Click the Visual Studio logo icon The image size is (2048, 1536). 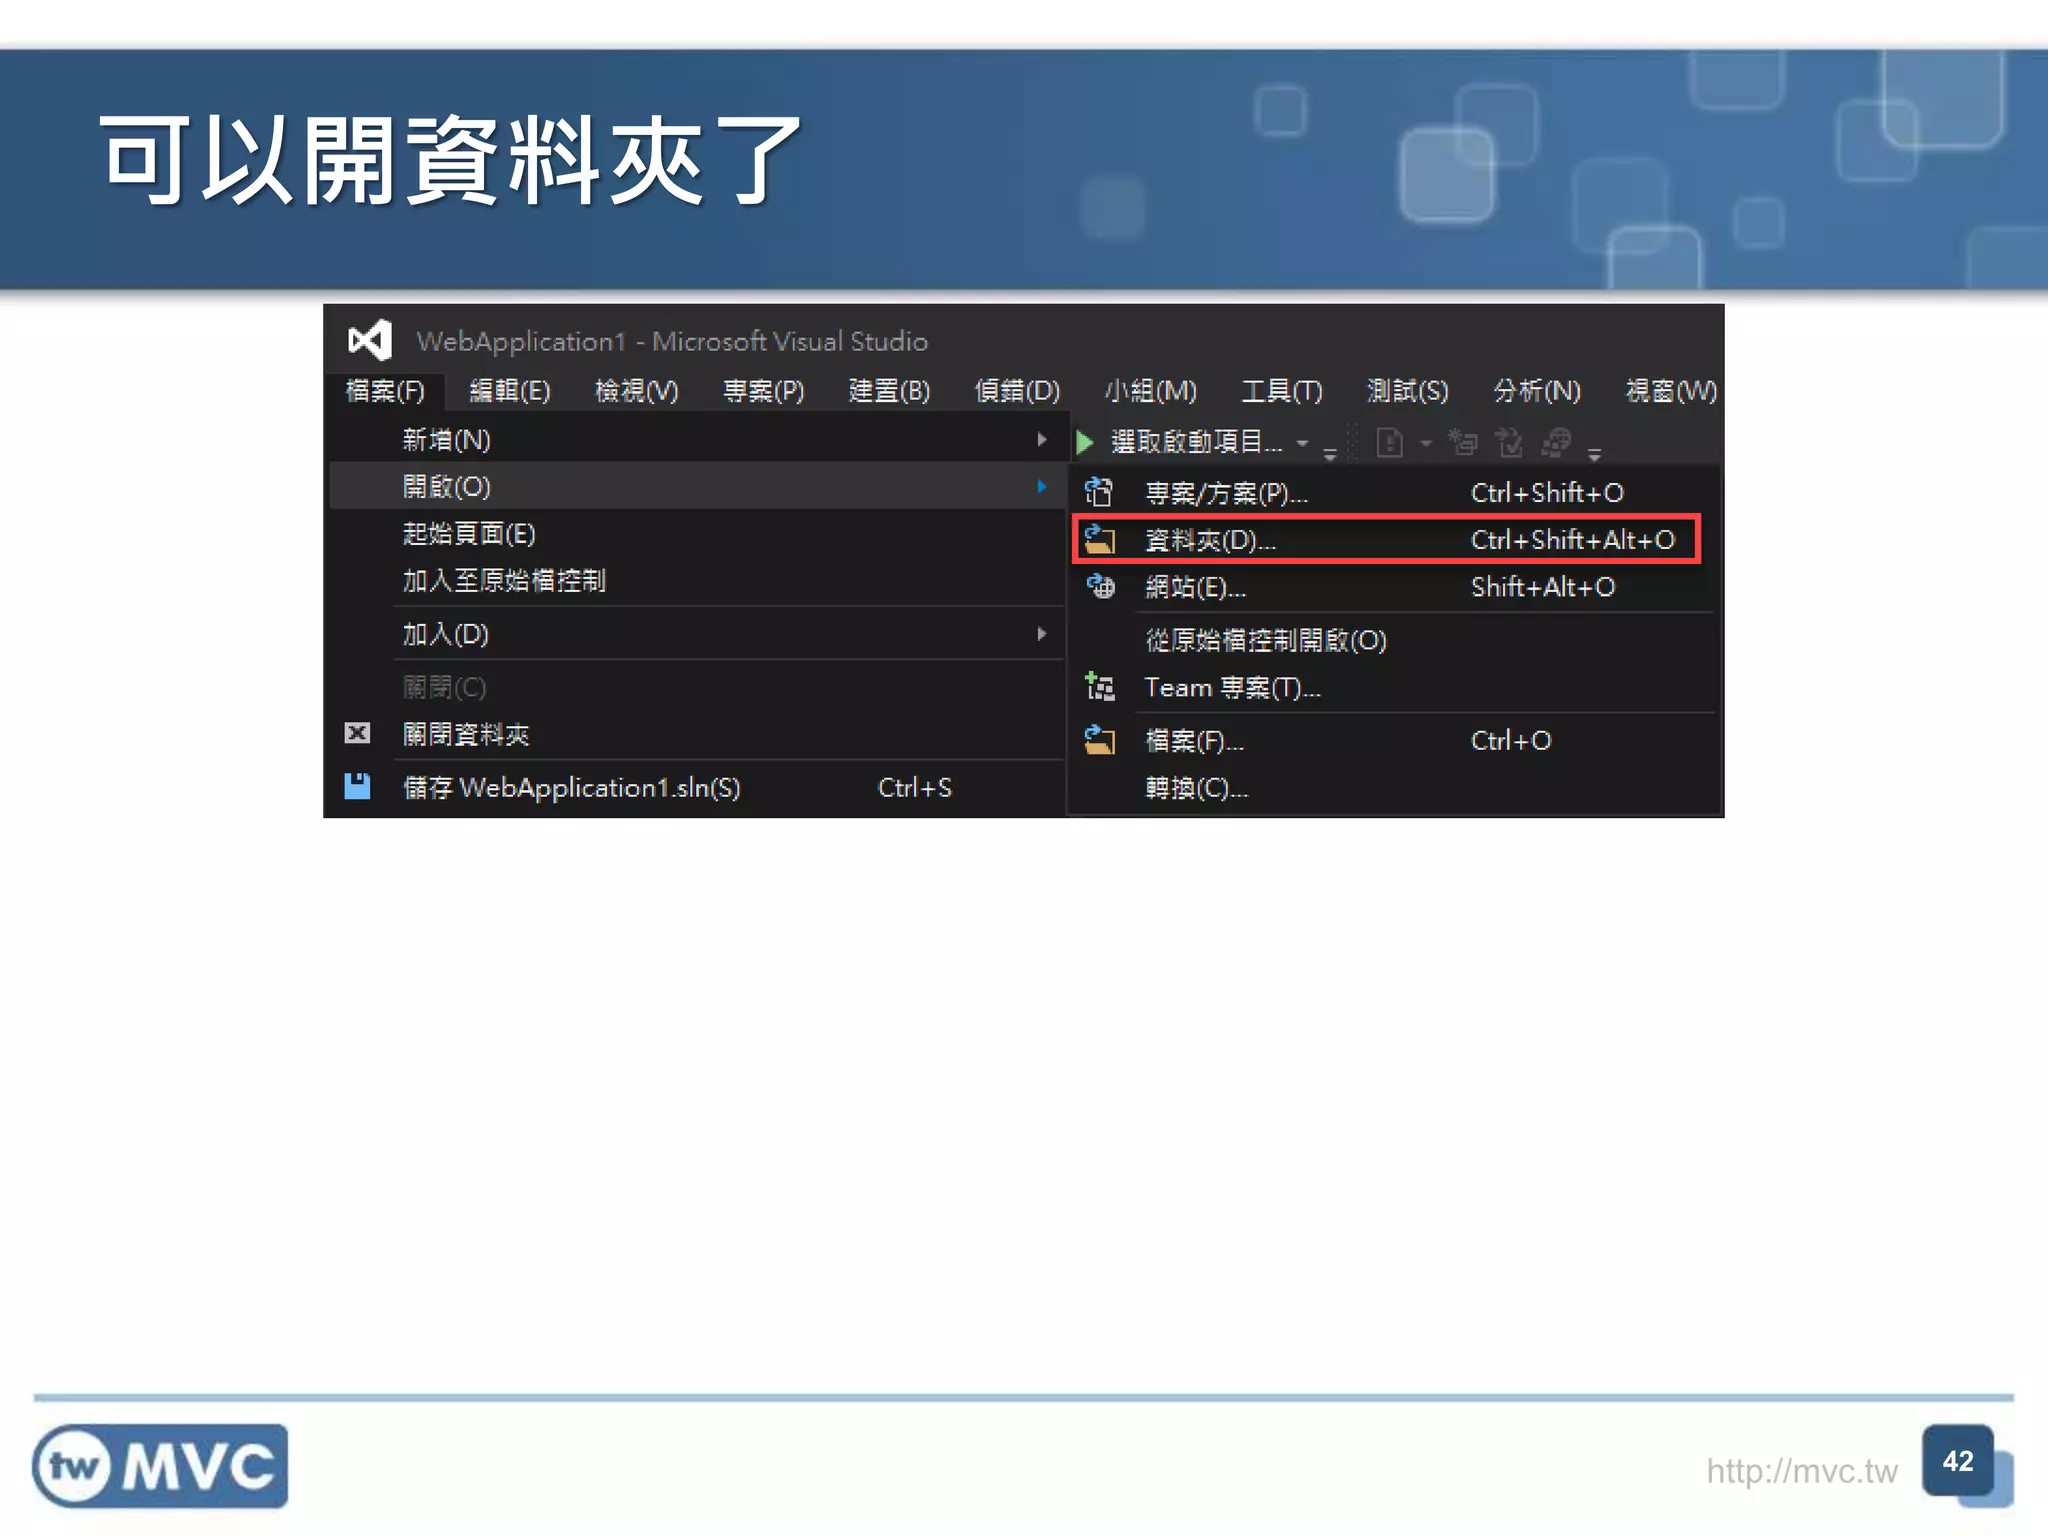coord(369,341)
